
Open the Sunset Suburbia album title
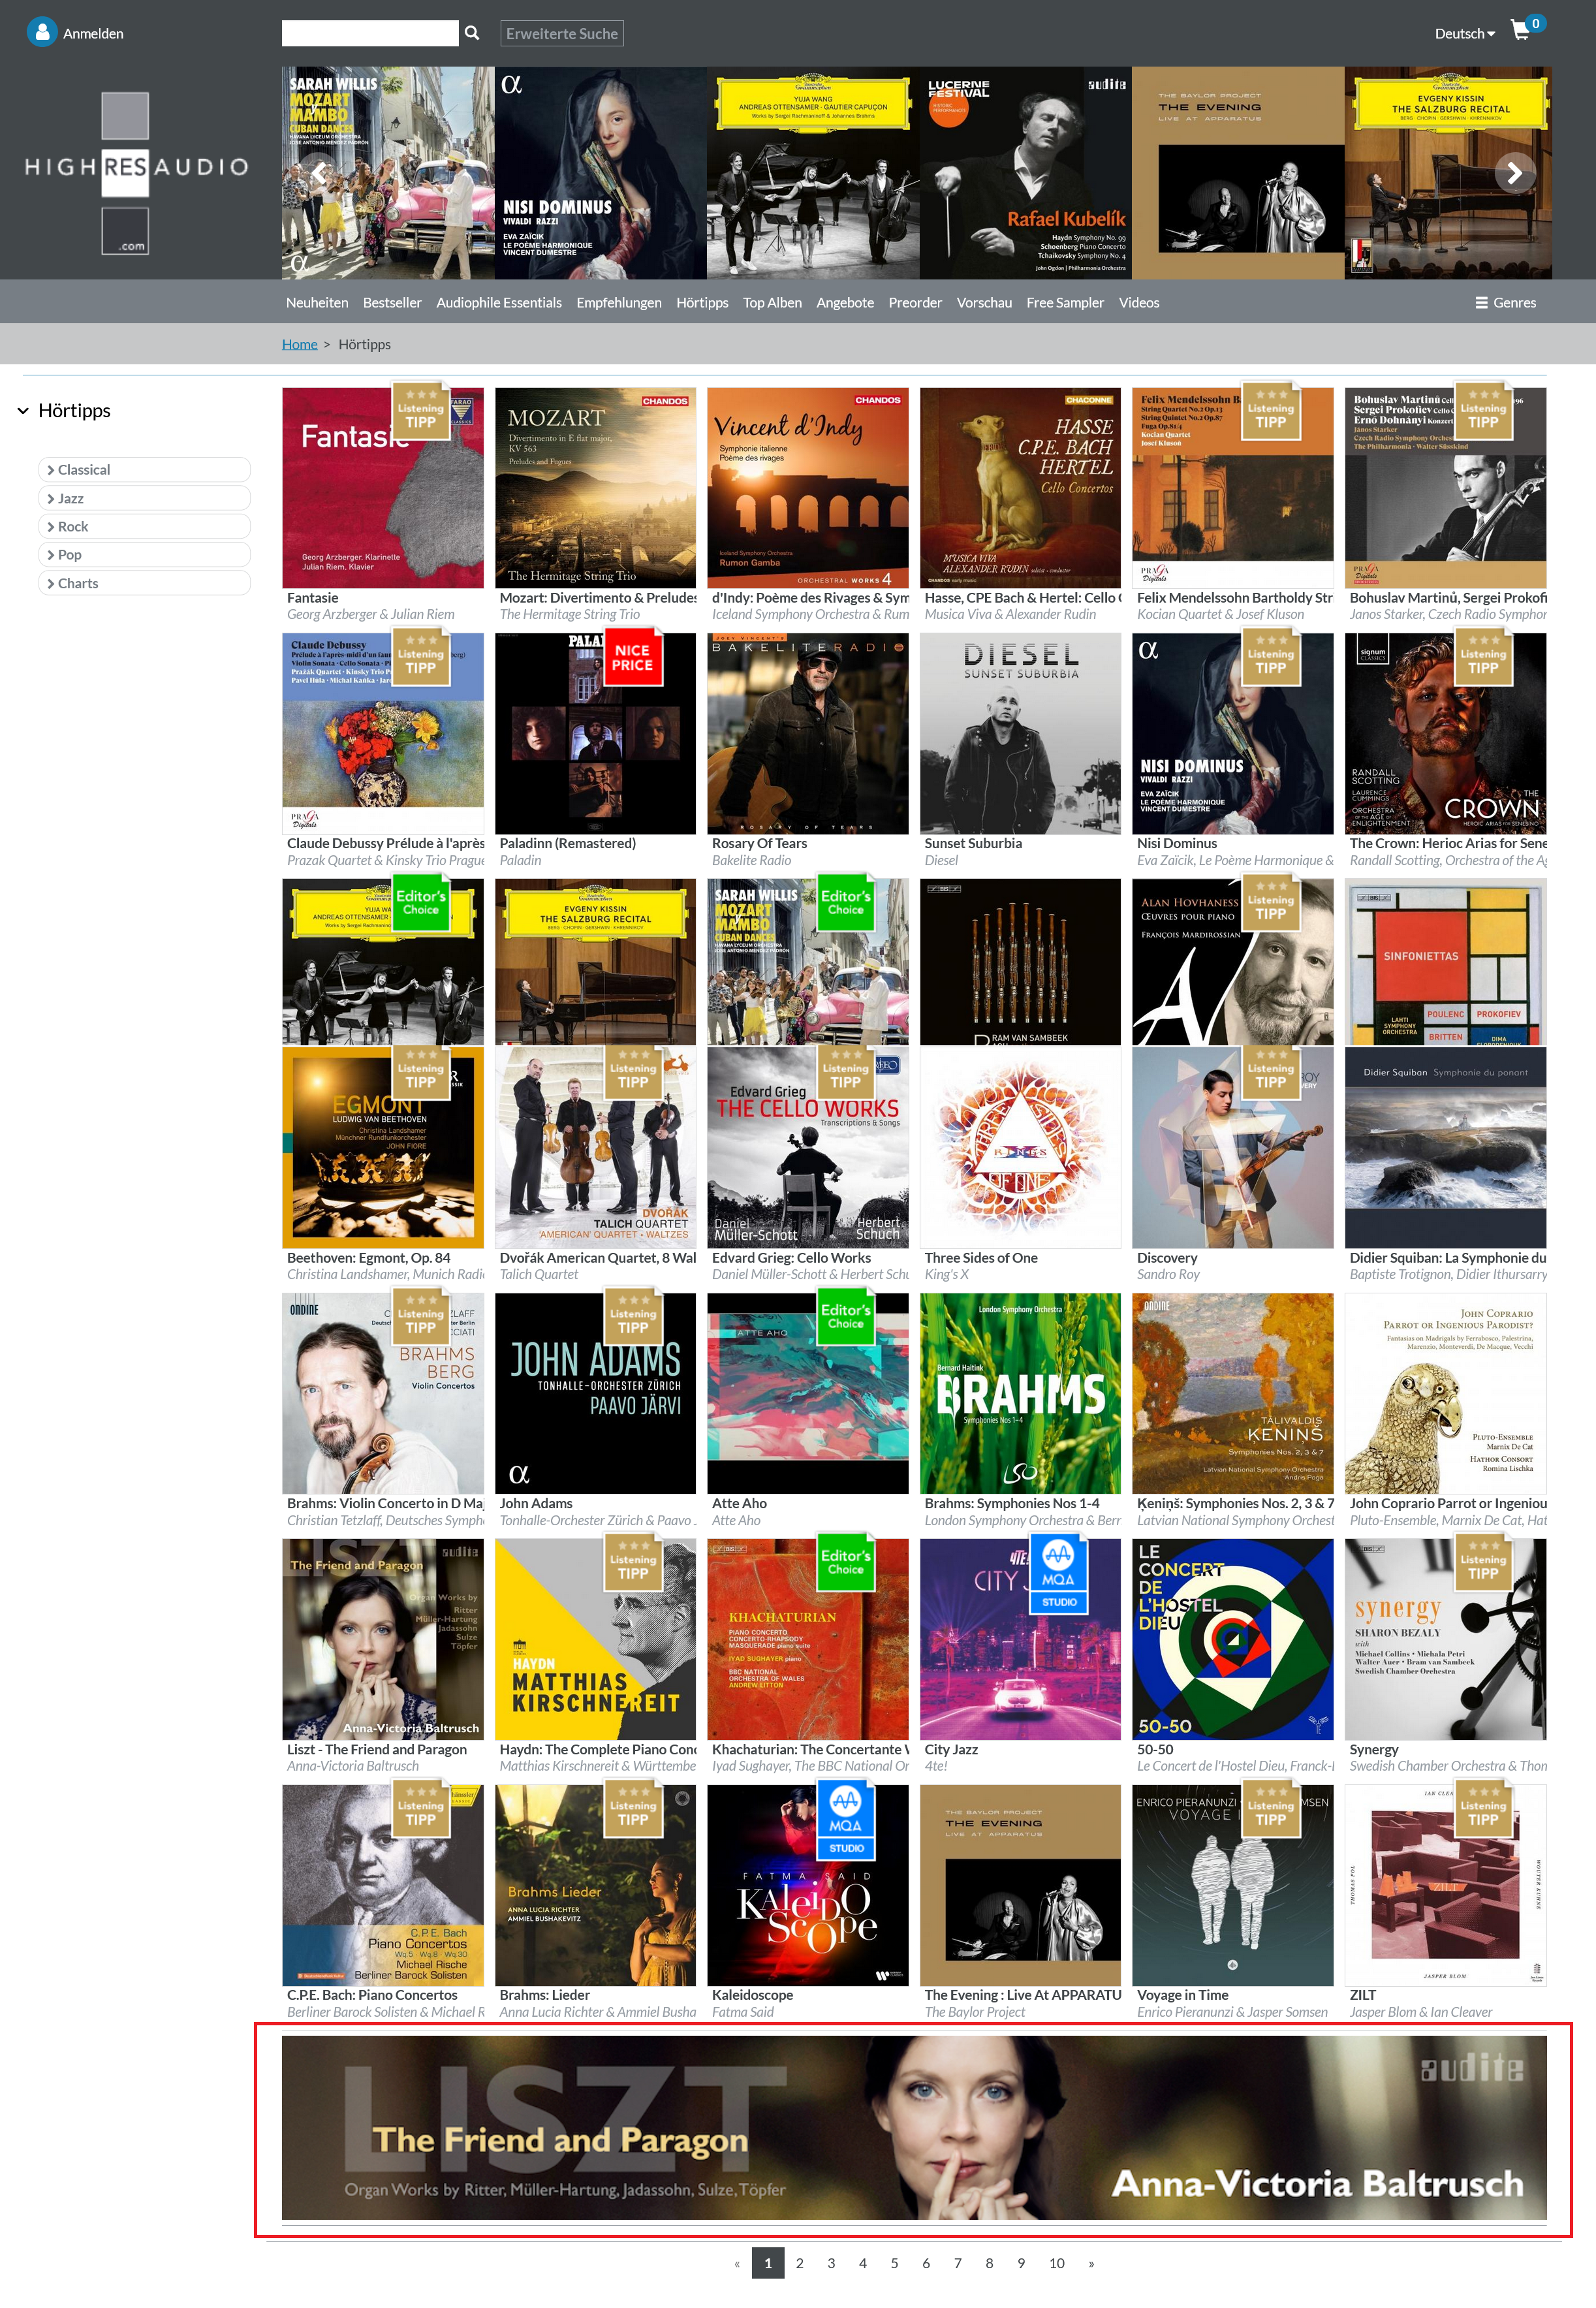(973, 844)
